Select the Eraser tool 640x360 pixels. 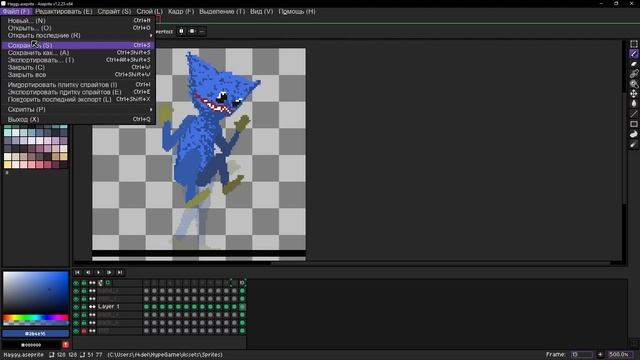pyautogui.click(x=633, y=64)
